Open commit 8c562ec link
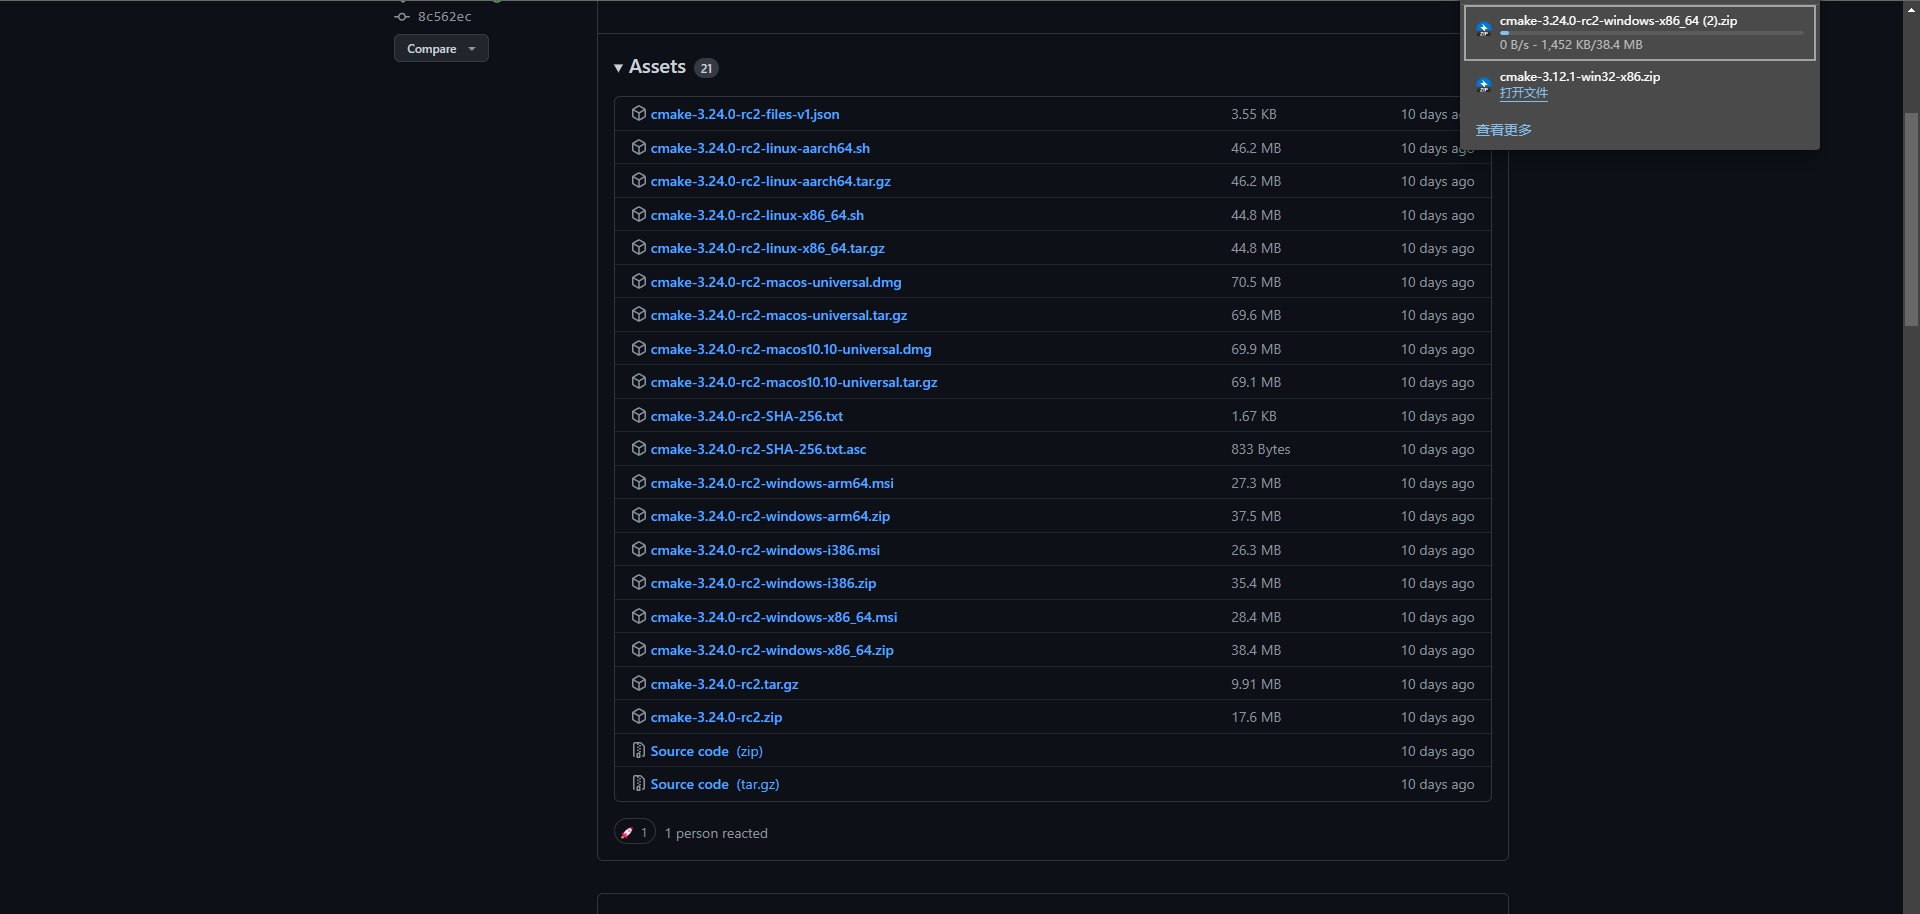The image size is (1920, 914). [x=445, y=17]
